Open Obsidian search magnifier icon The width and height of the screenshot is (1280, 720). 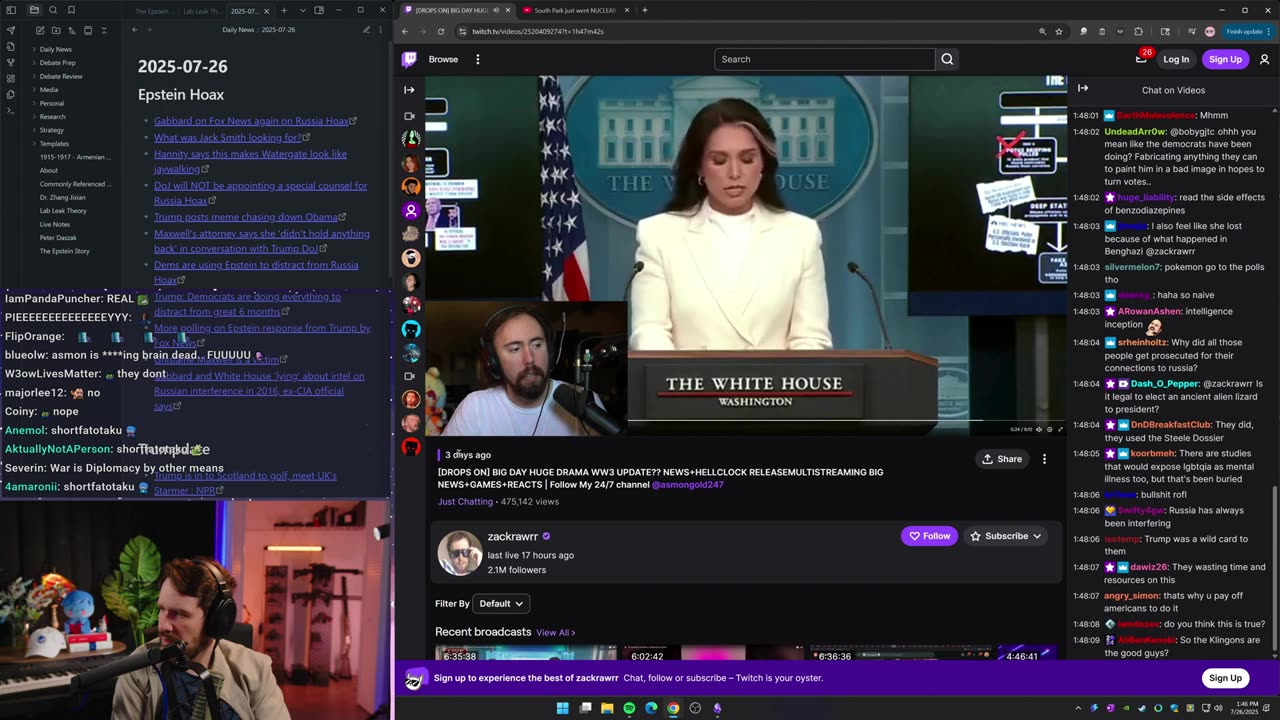point(53,10)
